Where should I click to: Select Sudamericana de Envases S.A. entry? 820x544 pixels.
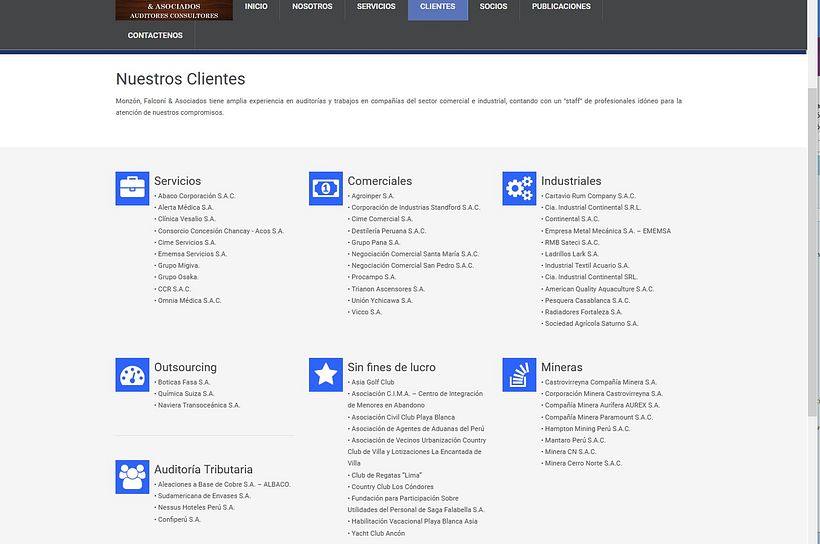[204, 496]
